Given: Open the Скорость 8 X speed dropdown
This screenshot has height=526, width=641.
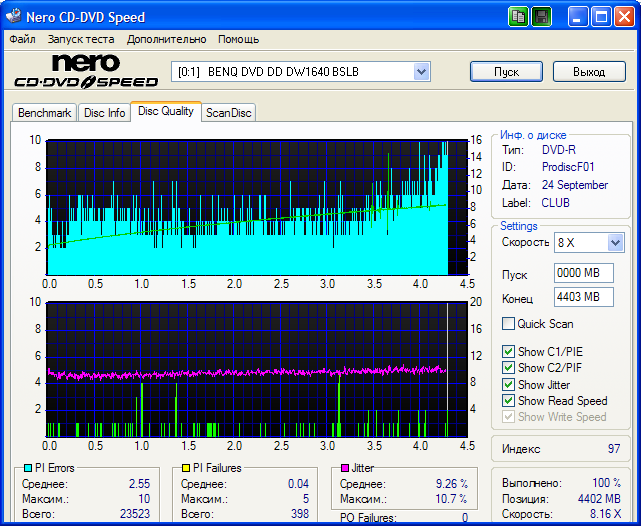Looking at the screenshot, I should [x=615, y=243].
